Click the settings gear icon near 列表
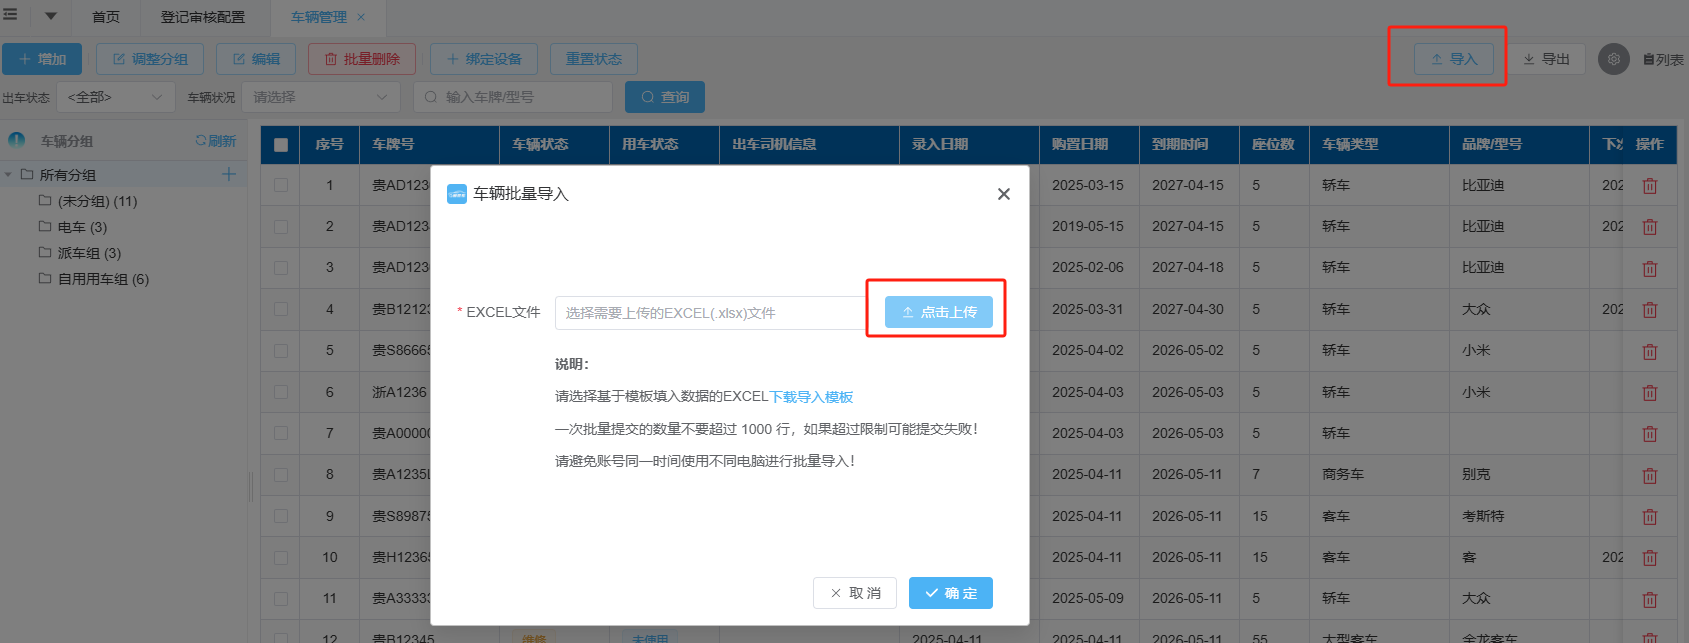1689x643 pixels. pyautogui.click(x=1613, y=59)
